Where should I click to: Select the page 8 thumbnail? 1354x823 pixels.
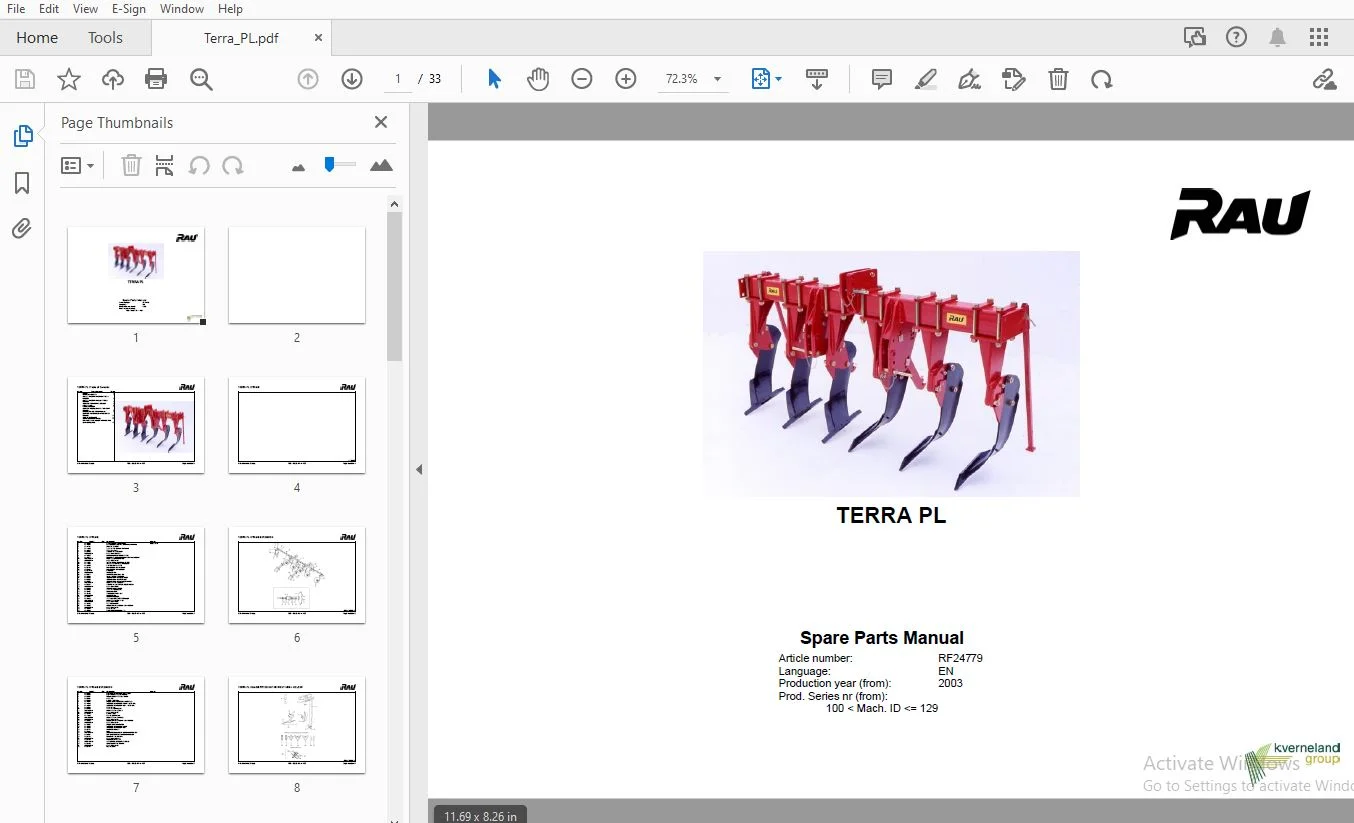coord(297,725)
